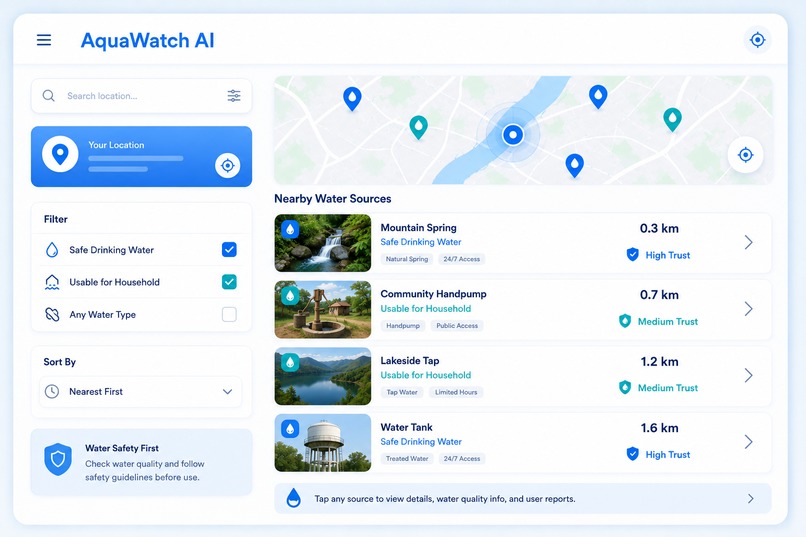
Task: Click the Search location field
Action: pos(141,96)
